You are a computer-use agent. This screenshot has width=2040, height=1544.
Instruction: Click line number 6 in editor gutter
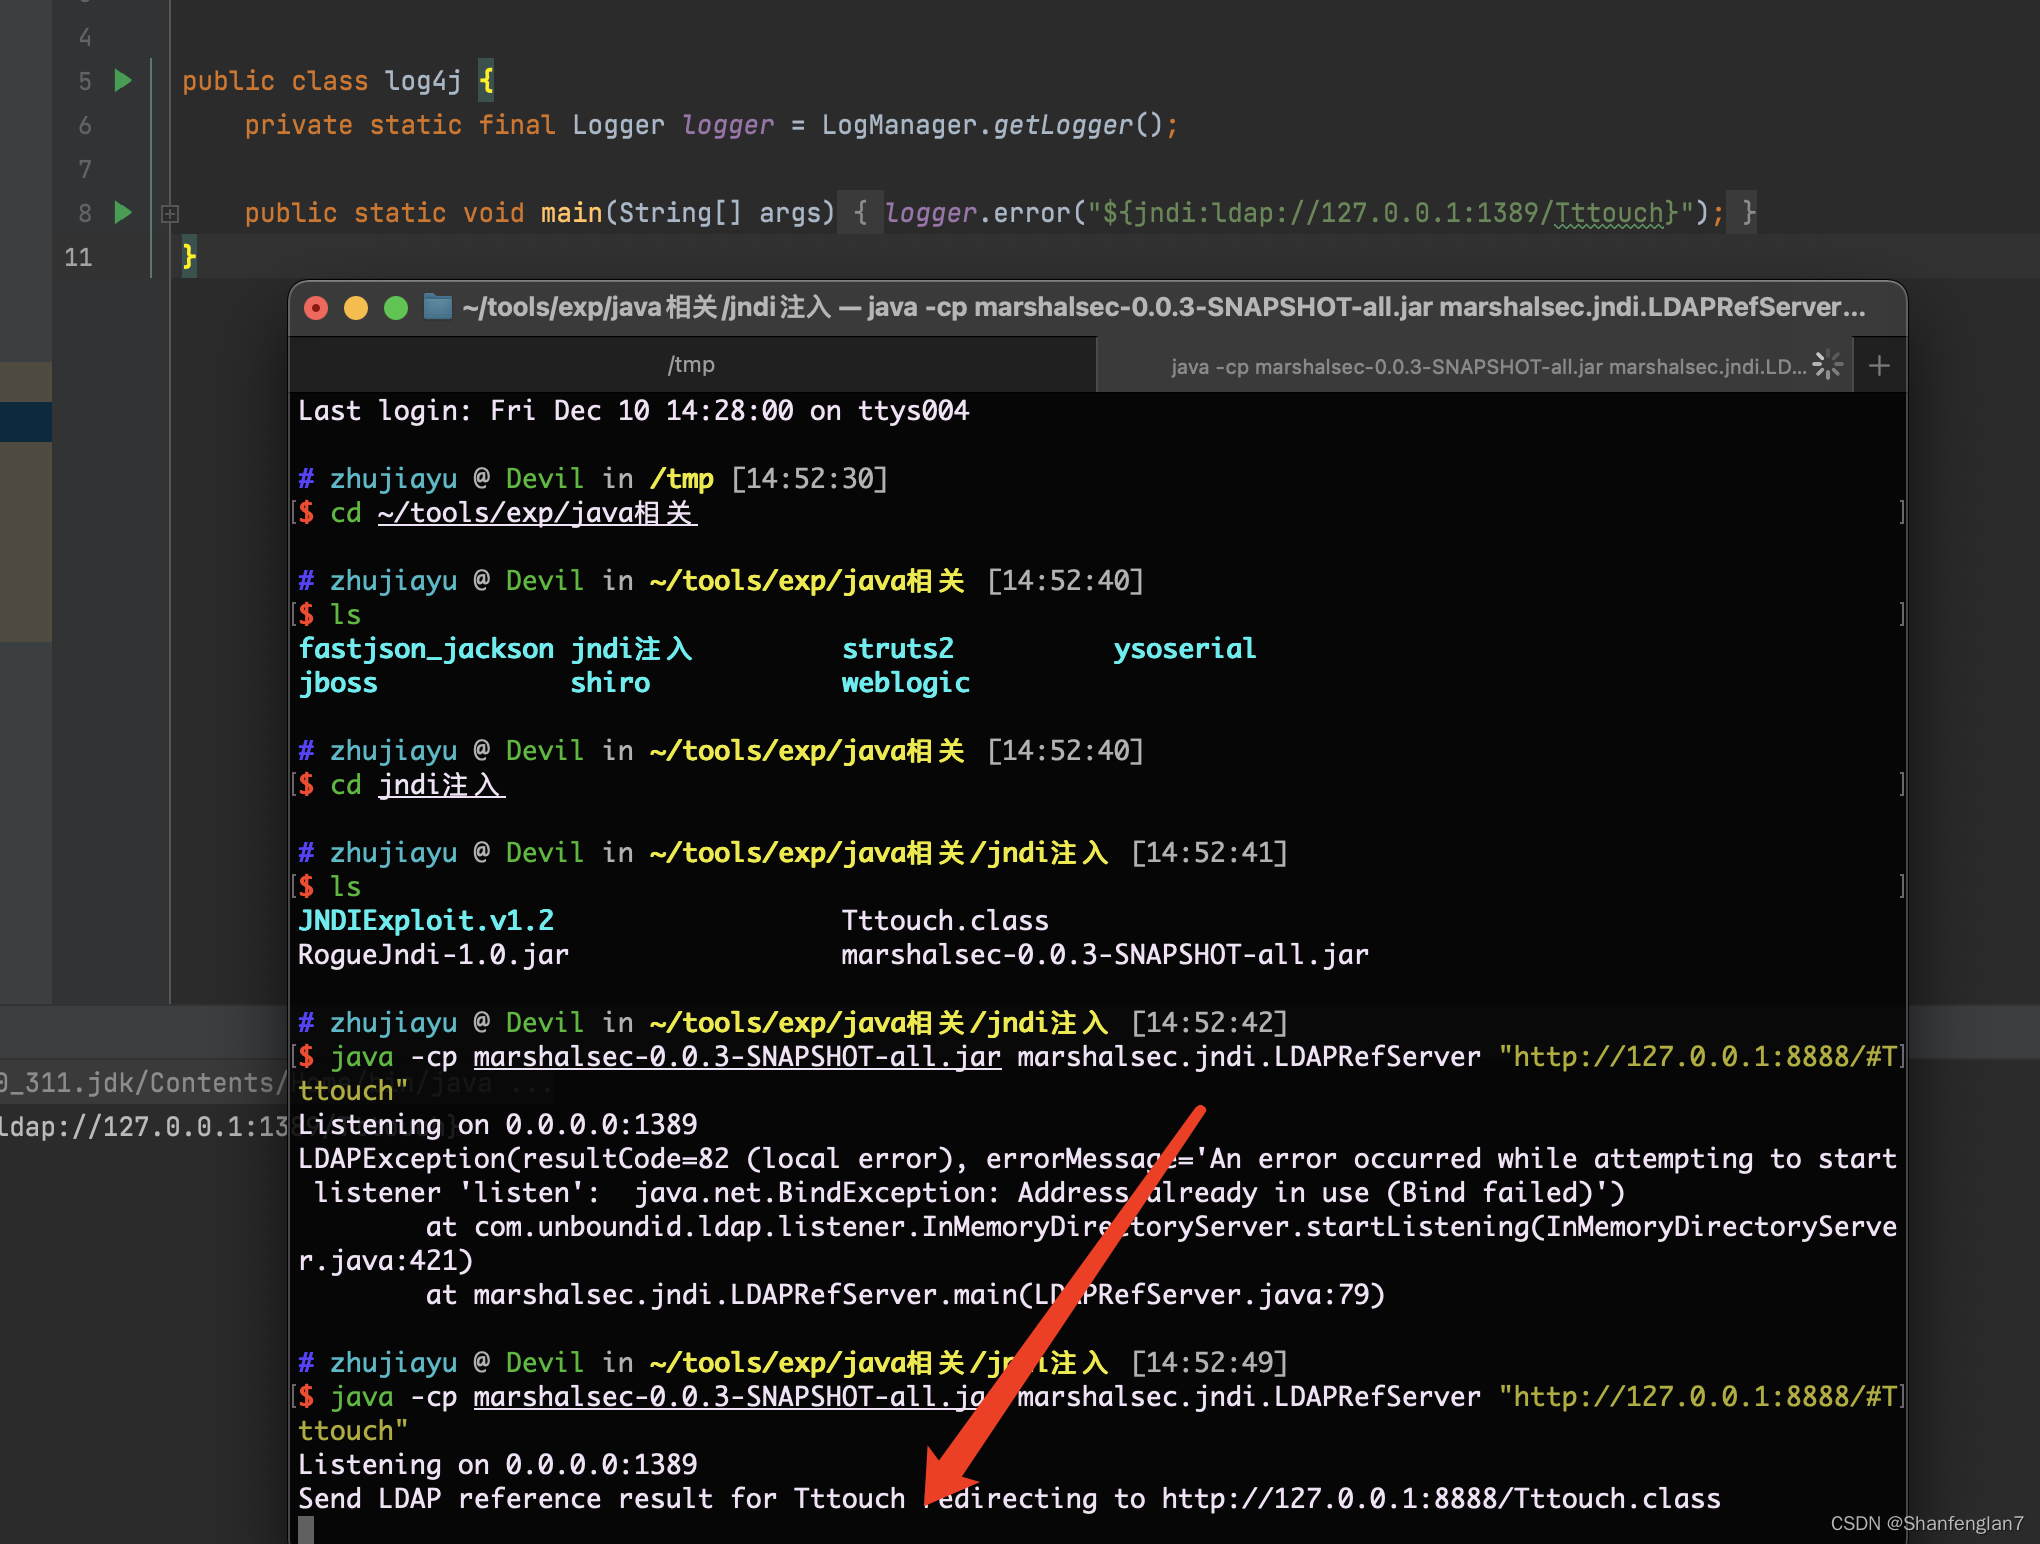85,125
